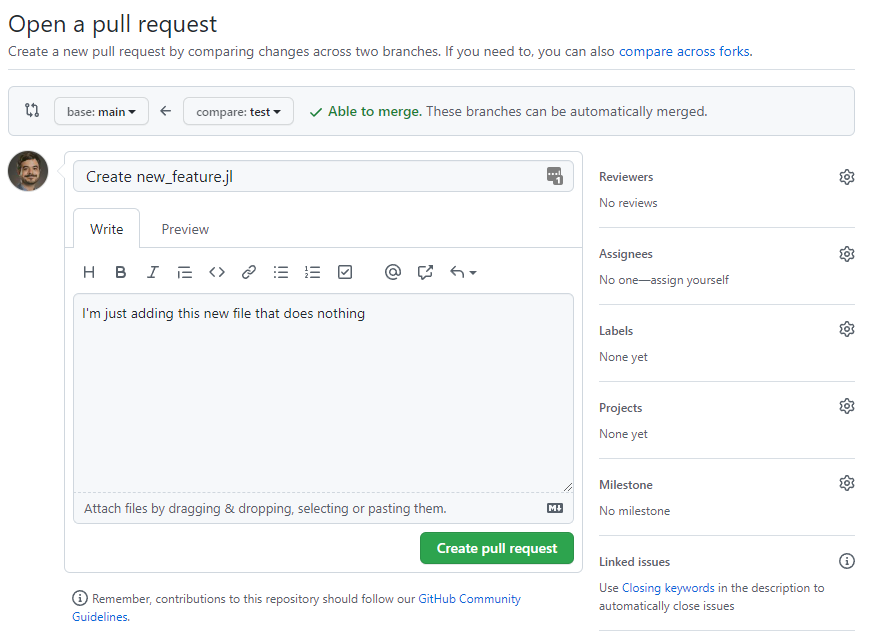
Task: Add a link using the chain icon
Action: click(x=249, y=272)
